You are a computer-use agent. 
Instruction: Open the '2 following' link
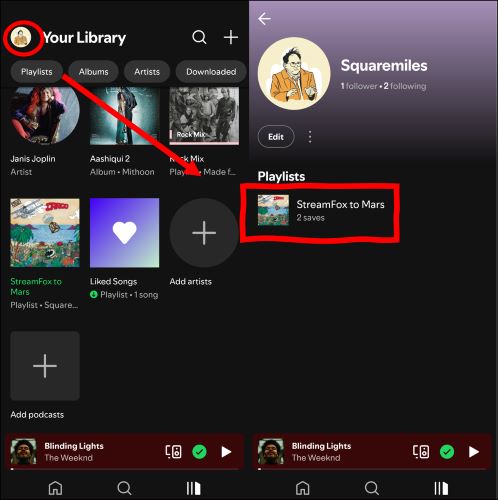pos(405,86)
